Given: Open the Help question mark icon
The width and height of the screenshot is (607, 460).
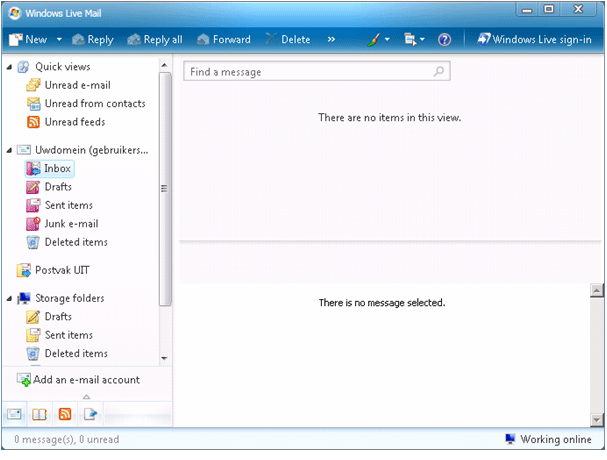Looking at the screenshot, I should tap(444, 39).
